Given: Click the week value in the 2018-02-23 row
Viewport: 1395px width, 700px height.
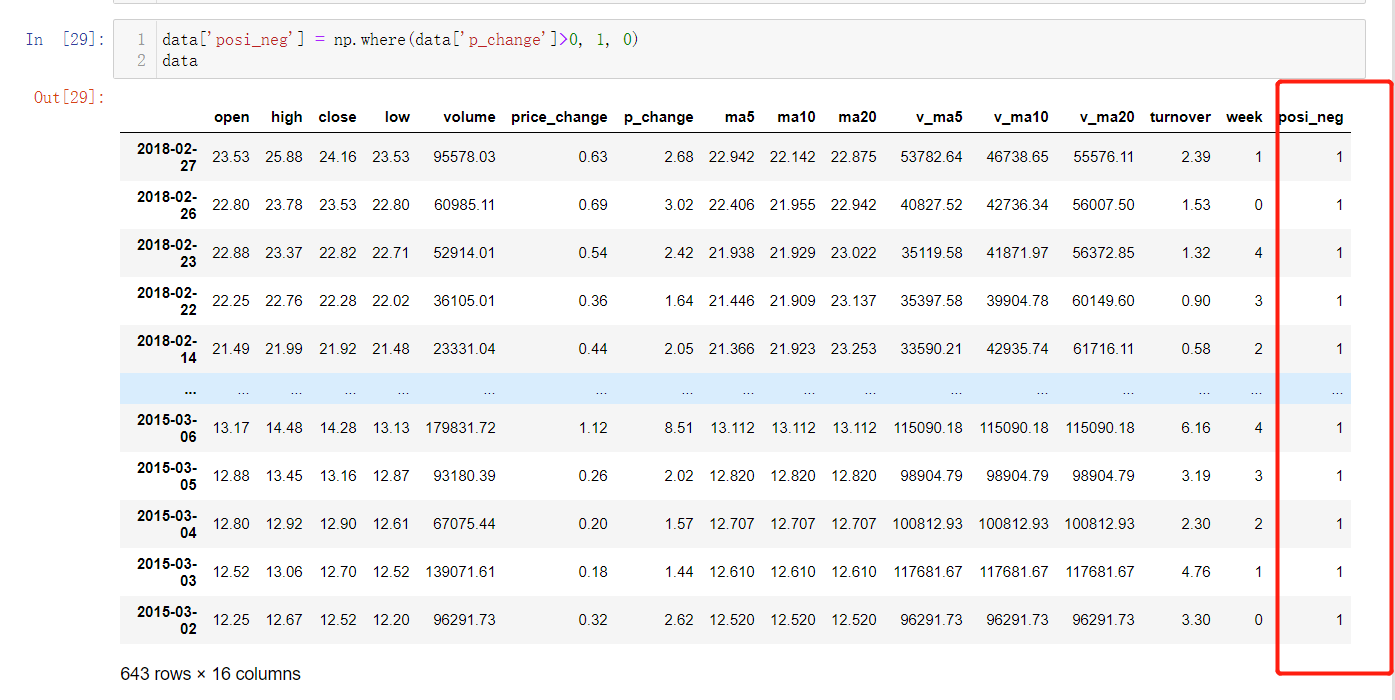Looking at the screenshot, I should pos(1258,253).
